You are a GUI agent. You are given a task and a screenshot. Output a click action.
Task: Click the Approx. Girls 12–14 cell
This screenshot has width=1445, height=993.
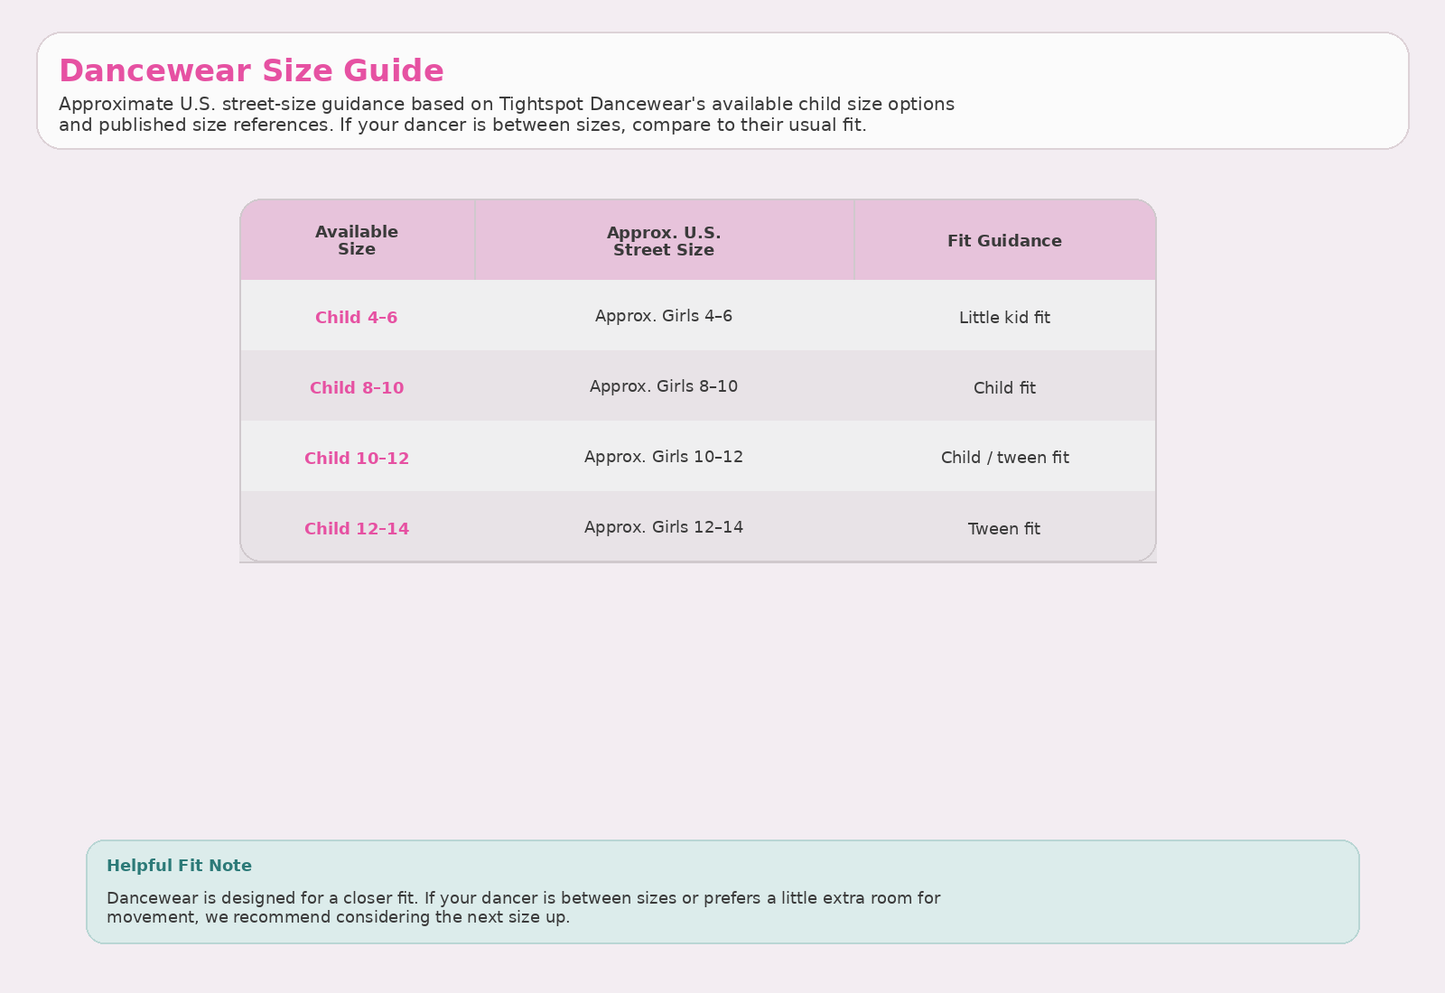(663, 528)
